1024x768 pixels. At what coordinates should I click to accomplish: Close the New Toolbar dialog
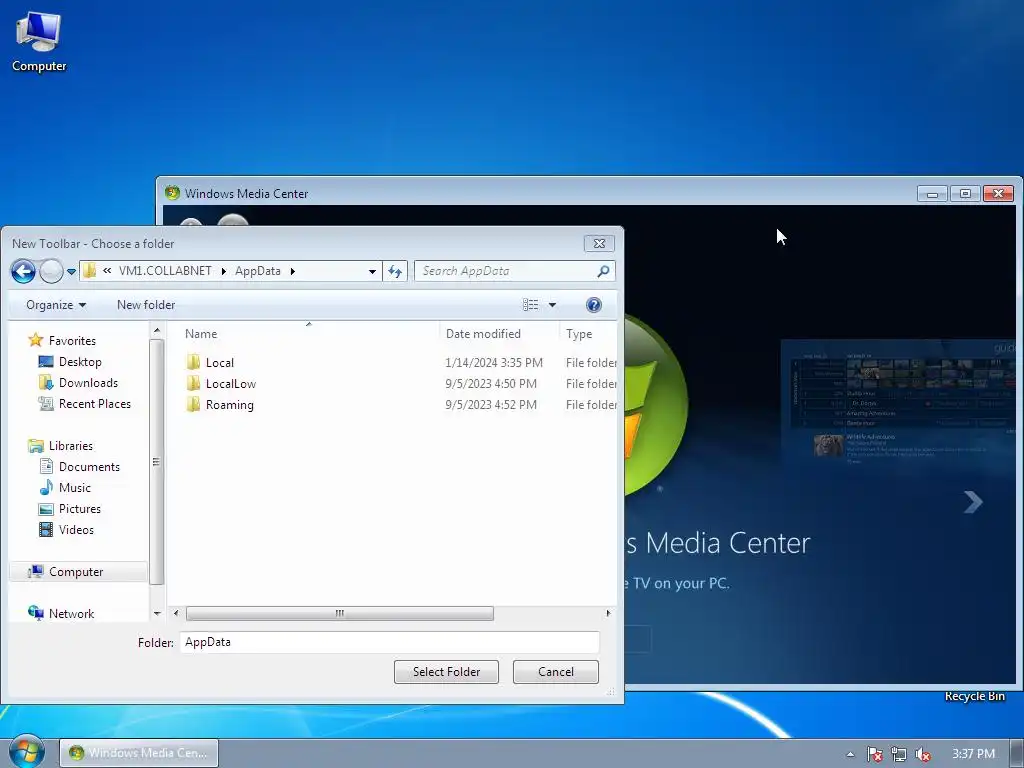point(599,244)
